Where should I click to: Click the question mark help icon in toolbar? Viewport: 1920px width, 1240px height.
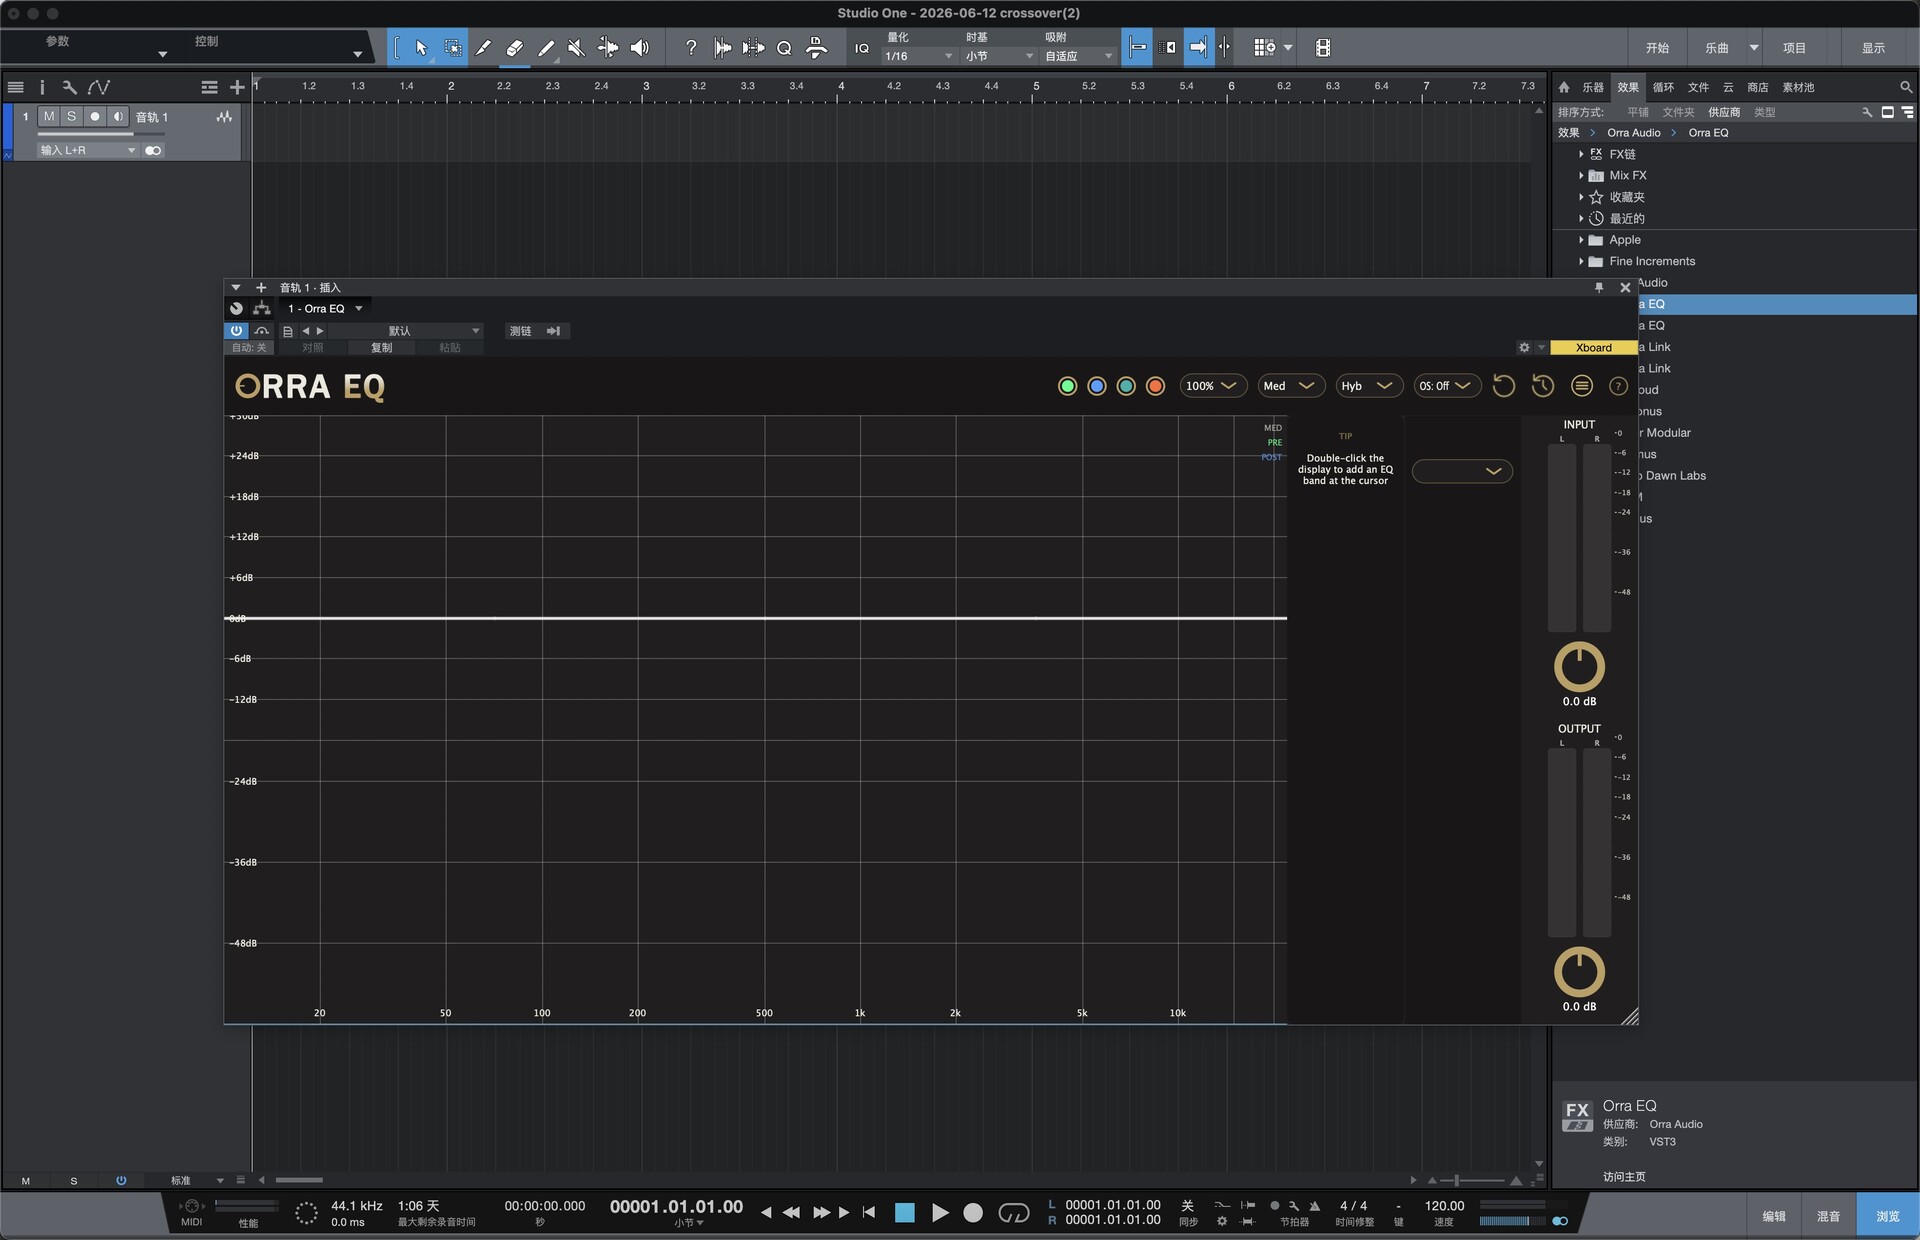[x=691, y=47]
